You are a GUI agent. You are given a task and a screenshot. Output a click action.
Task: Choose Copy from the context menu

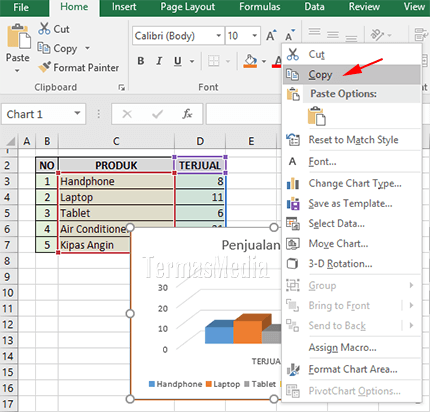coord(351,74)
